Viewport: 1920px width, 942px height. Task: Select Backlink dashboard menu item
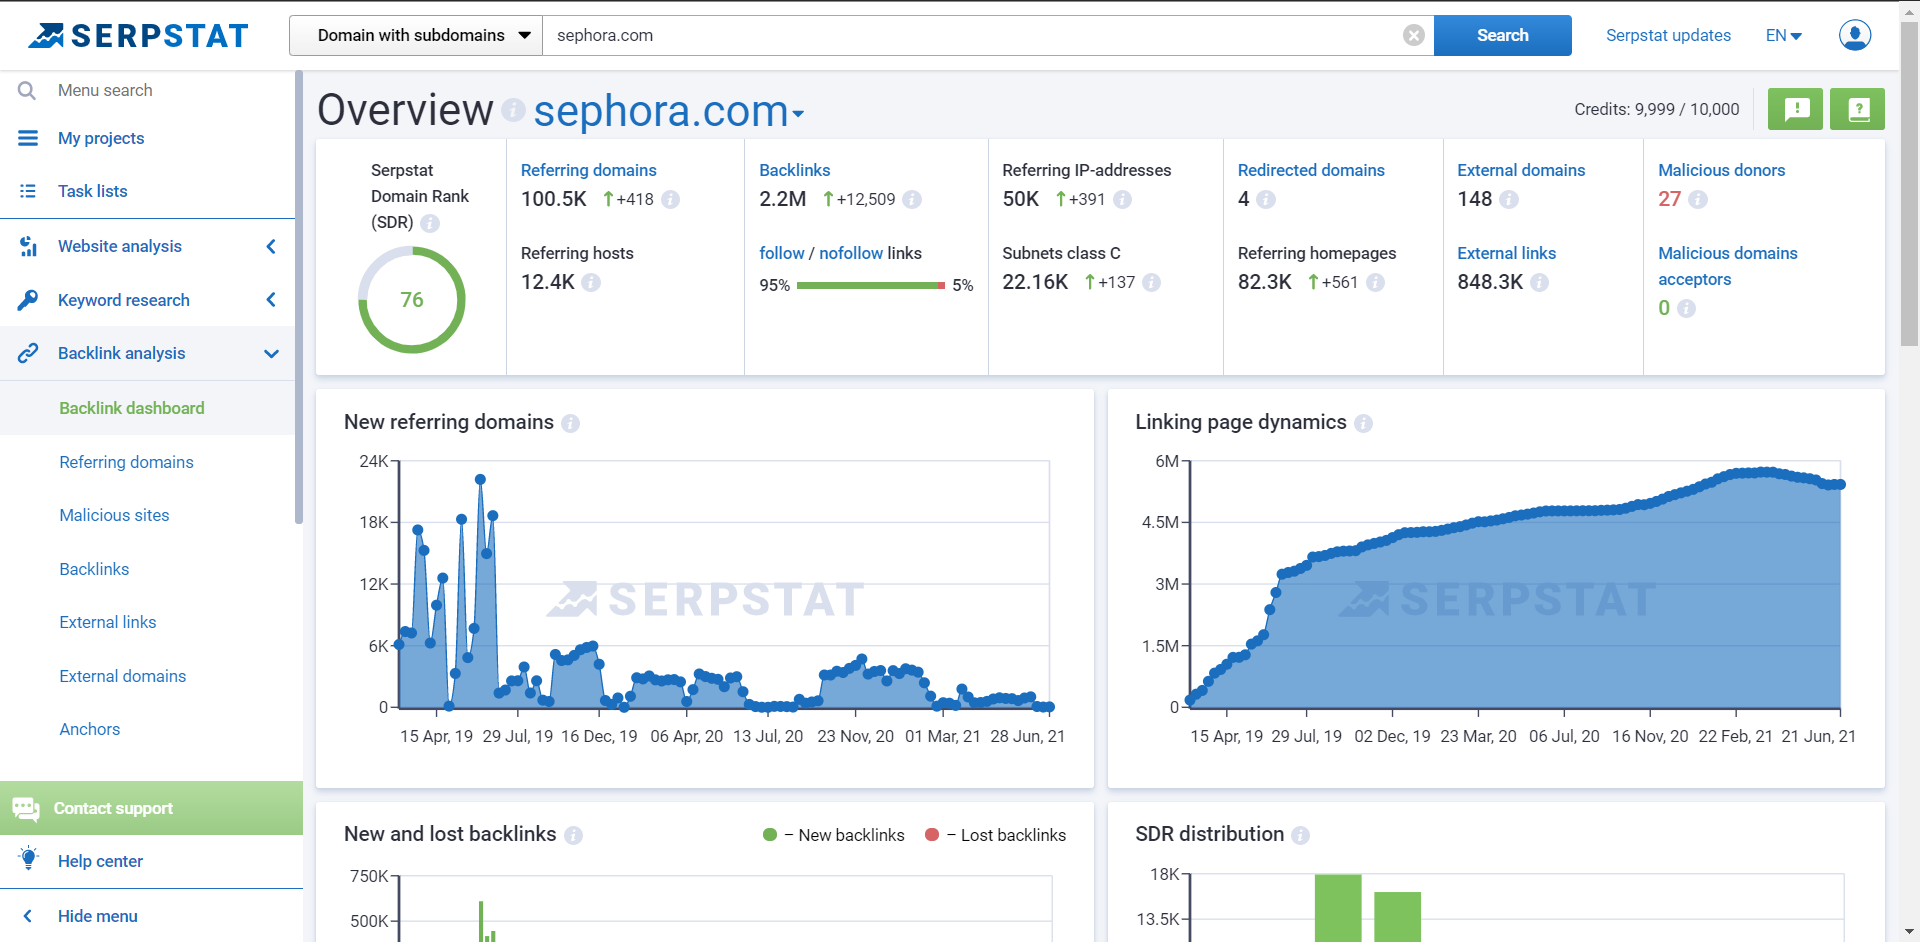tap(132, 408)
